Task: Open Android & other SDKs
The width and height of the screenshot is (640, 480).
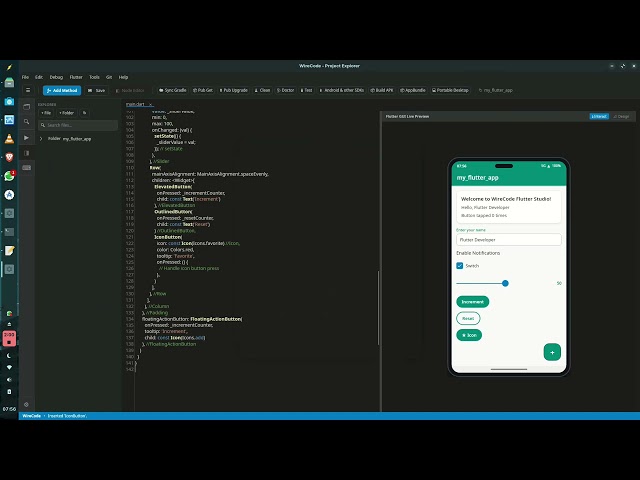Action: (342, 90)
